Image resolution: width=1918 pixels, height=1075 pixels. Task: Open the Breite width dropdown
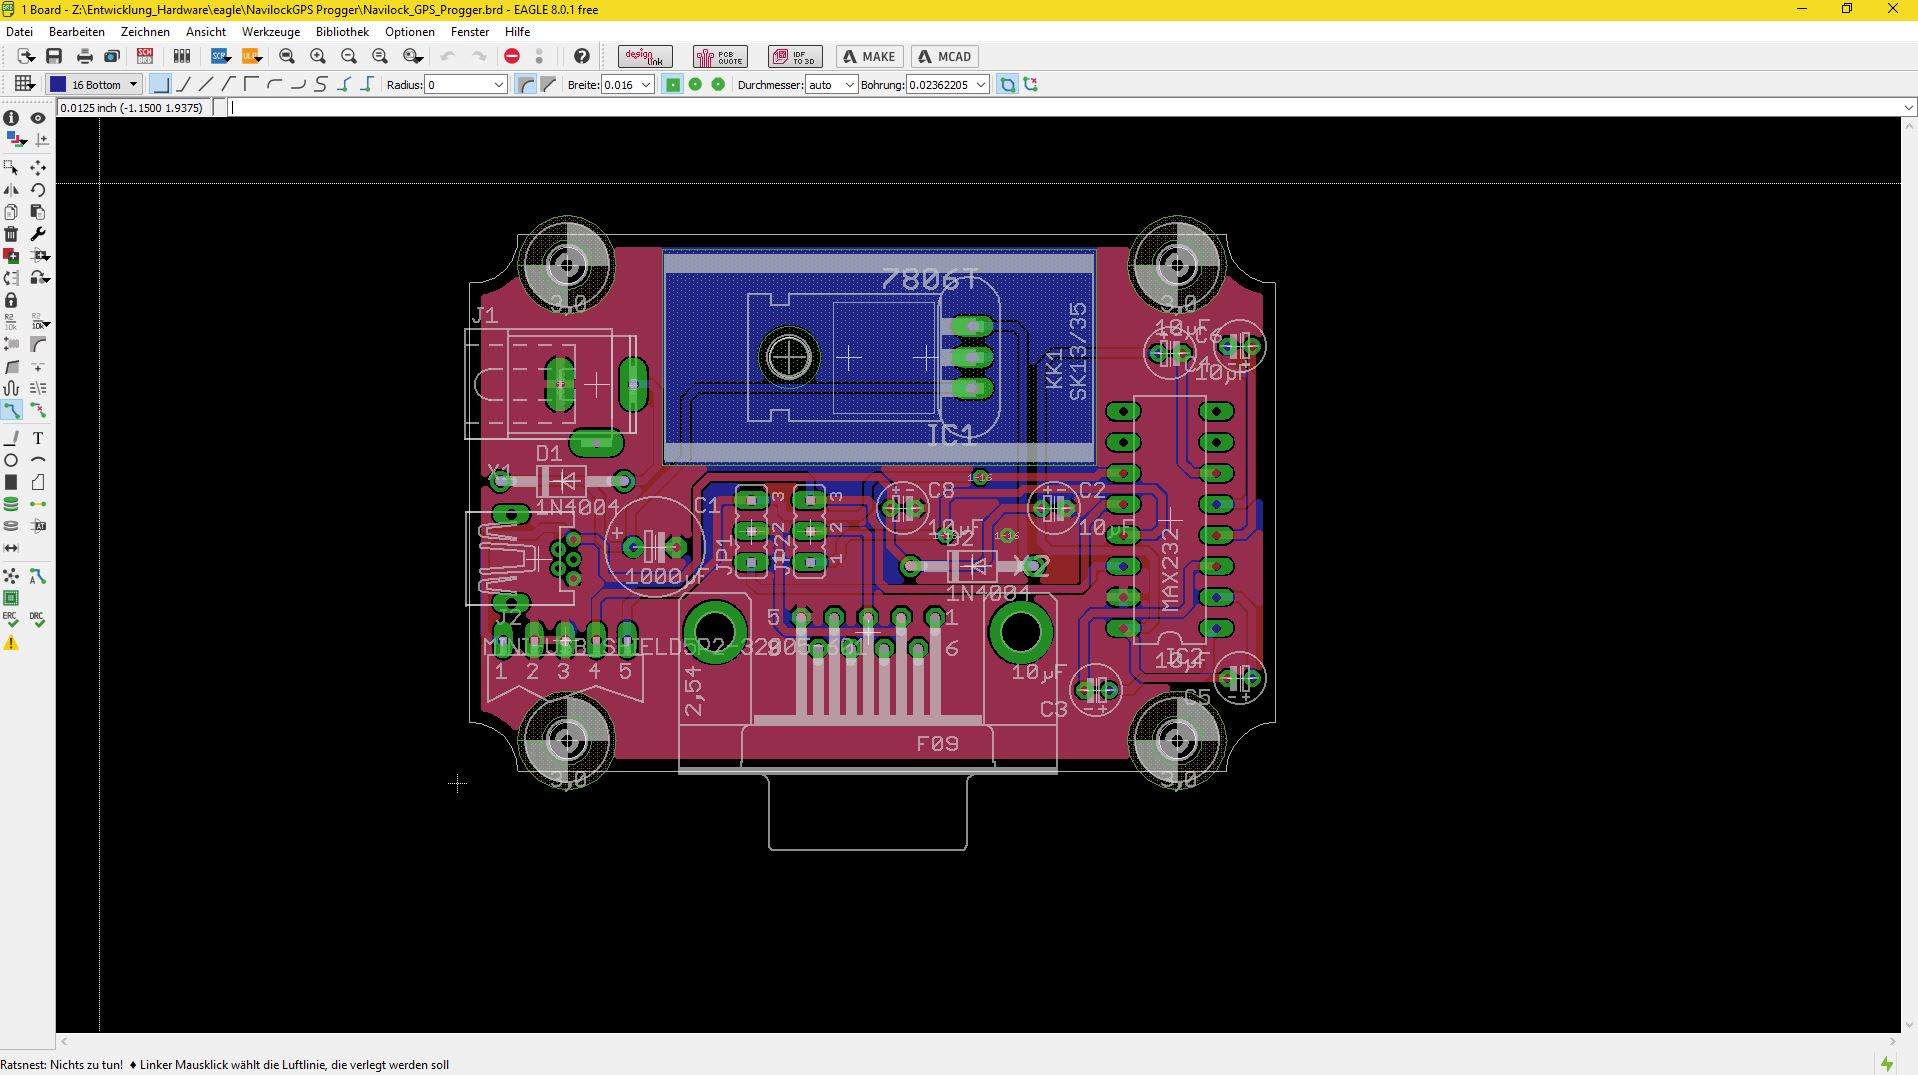646,85
